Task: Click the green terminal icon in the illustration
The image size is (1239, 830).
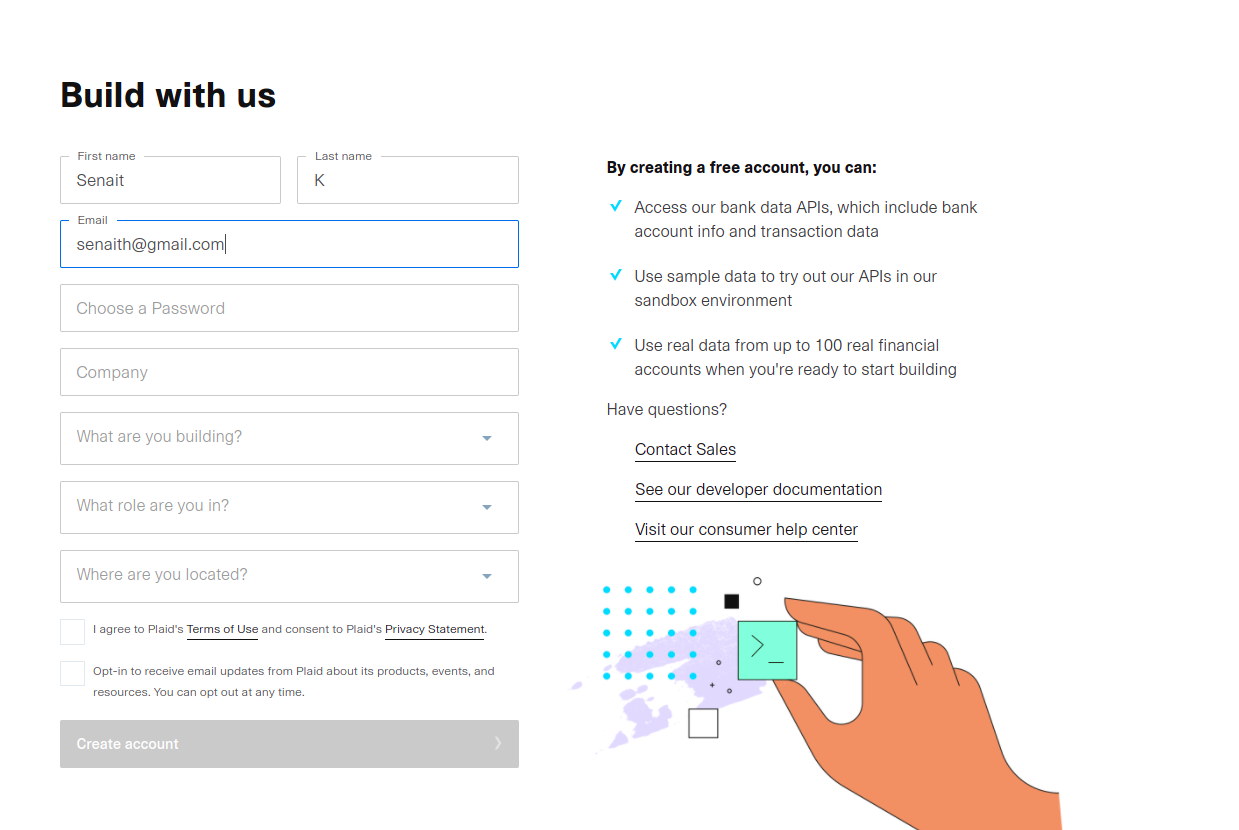Action: 767,650
